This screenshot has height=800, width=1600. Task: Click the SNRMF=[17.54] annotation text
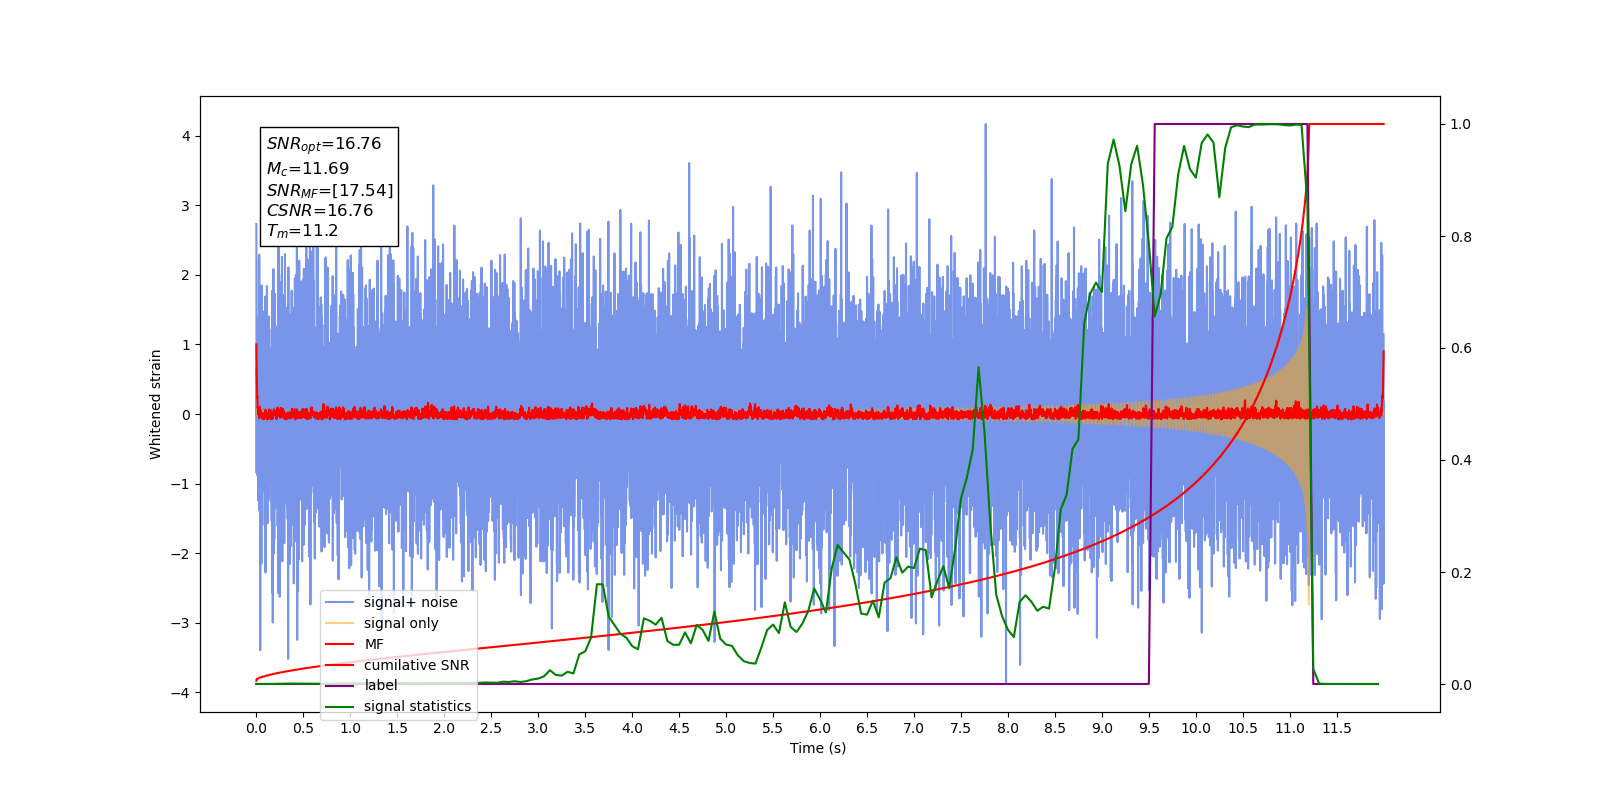point(330,190)
